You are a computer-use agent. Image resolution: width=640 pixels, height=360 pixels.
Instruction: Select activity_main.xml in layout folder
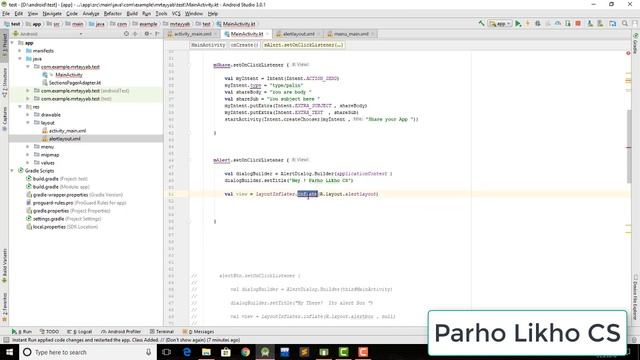pyautogui.click(x=67, y=131)
